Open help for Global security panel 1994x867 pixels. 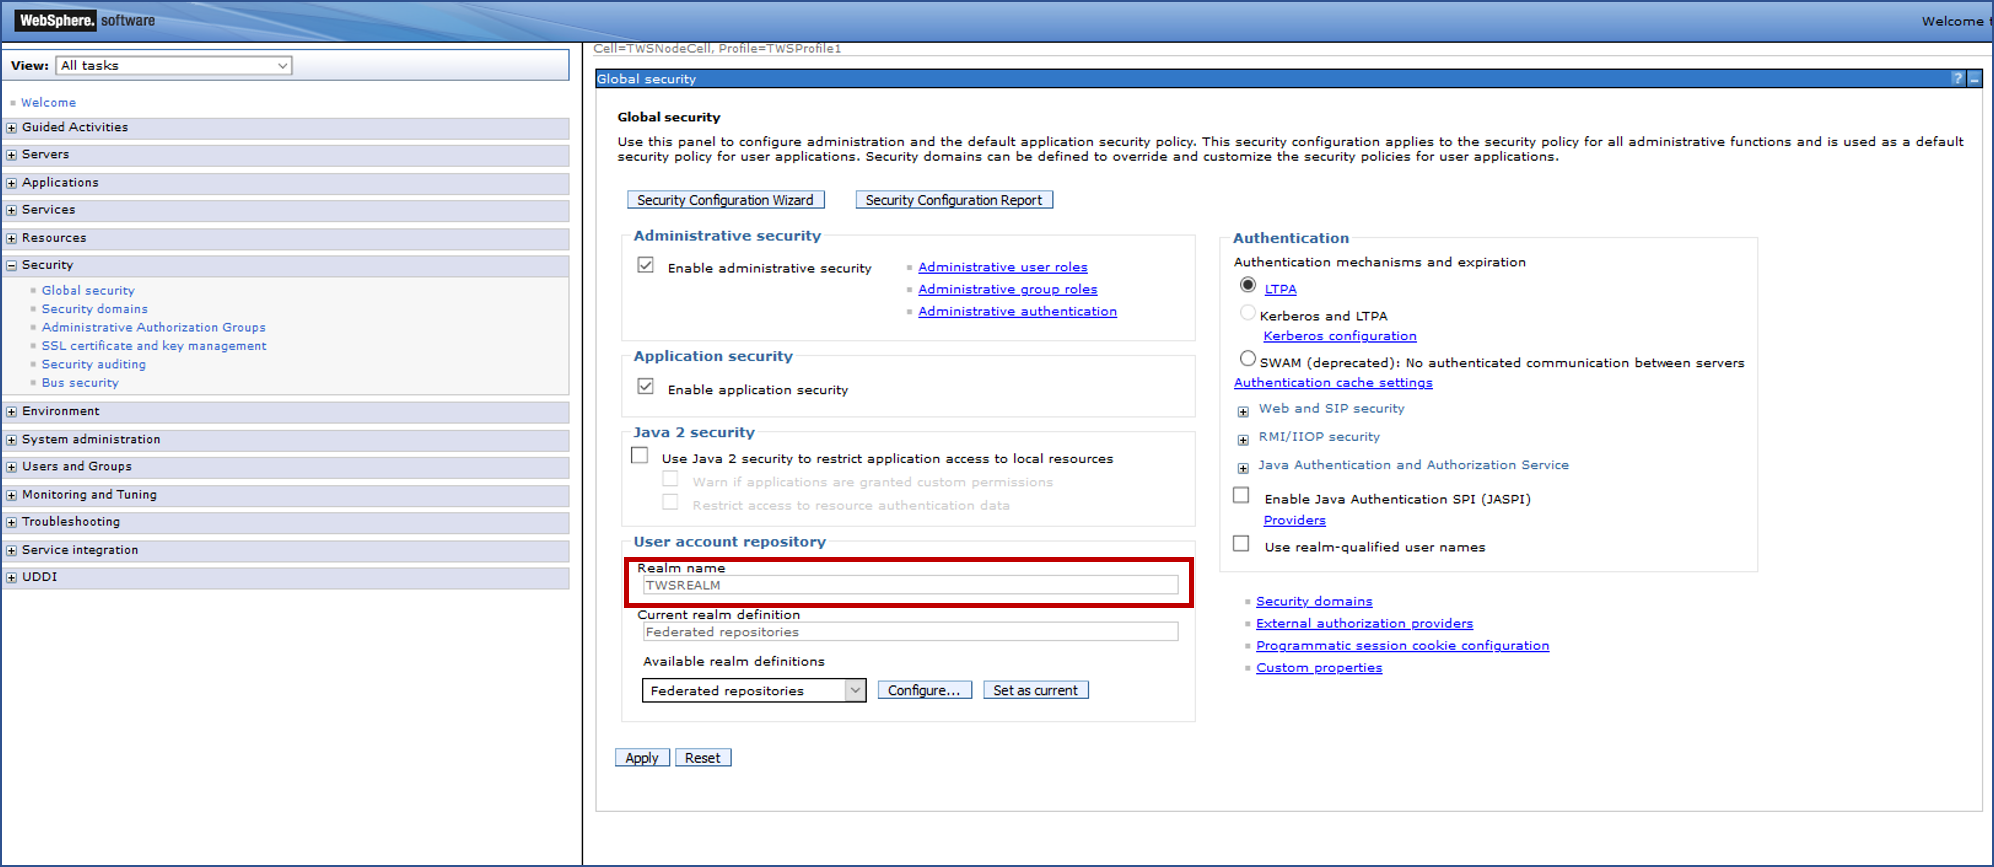pos(1958,78)
